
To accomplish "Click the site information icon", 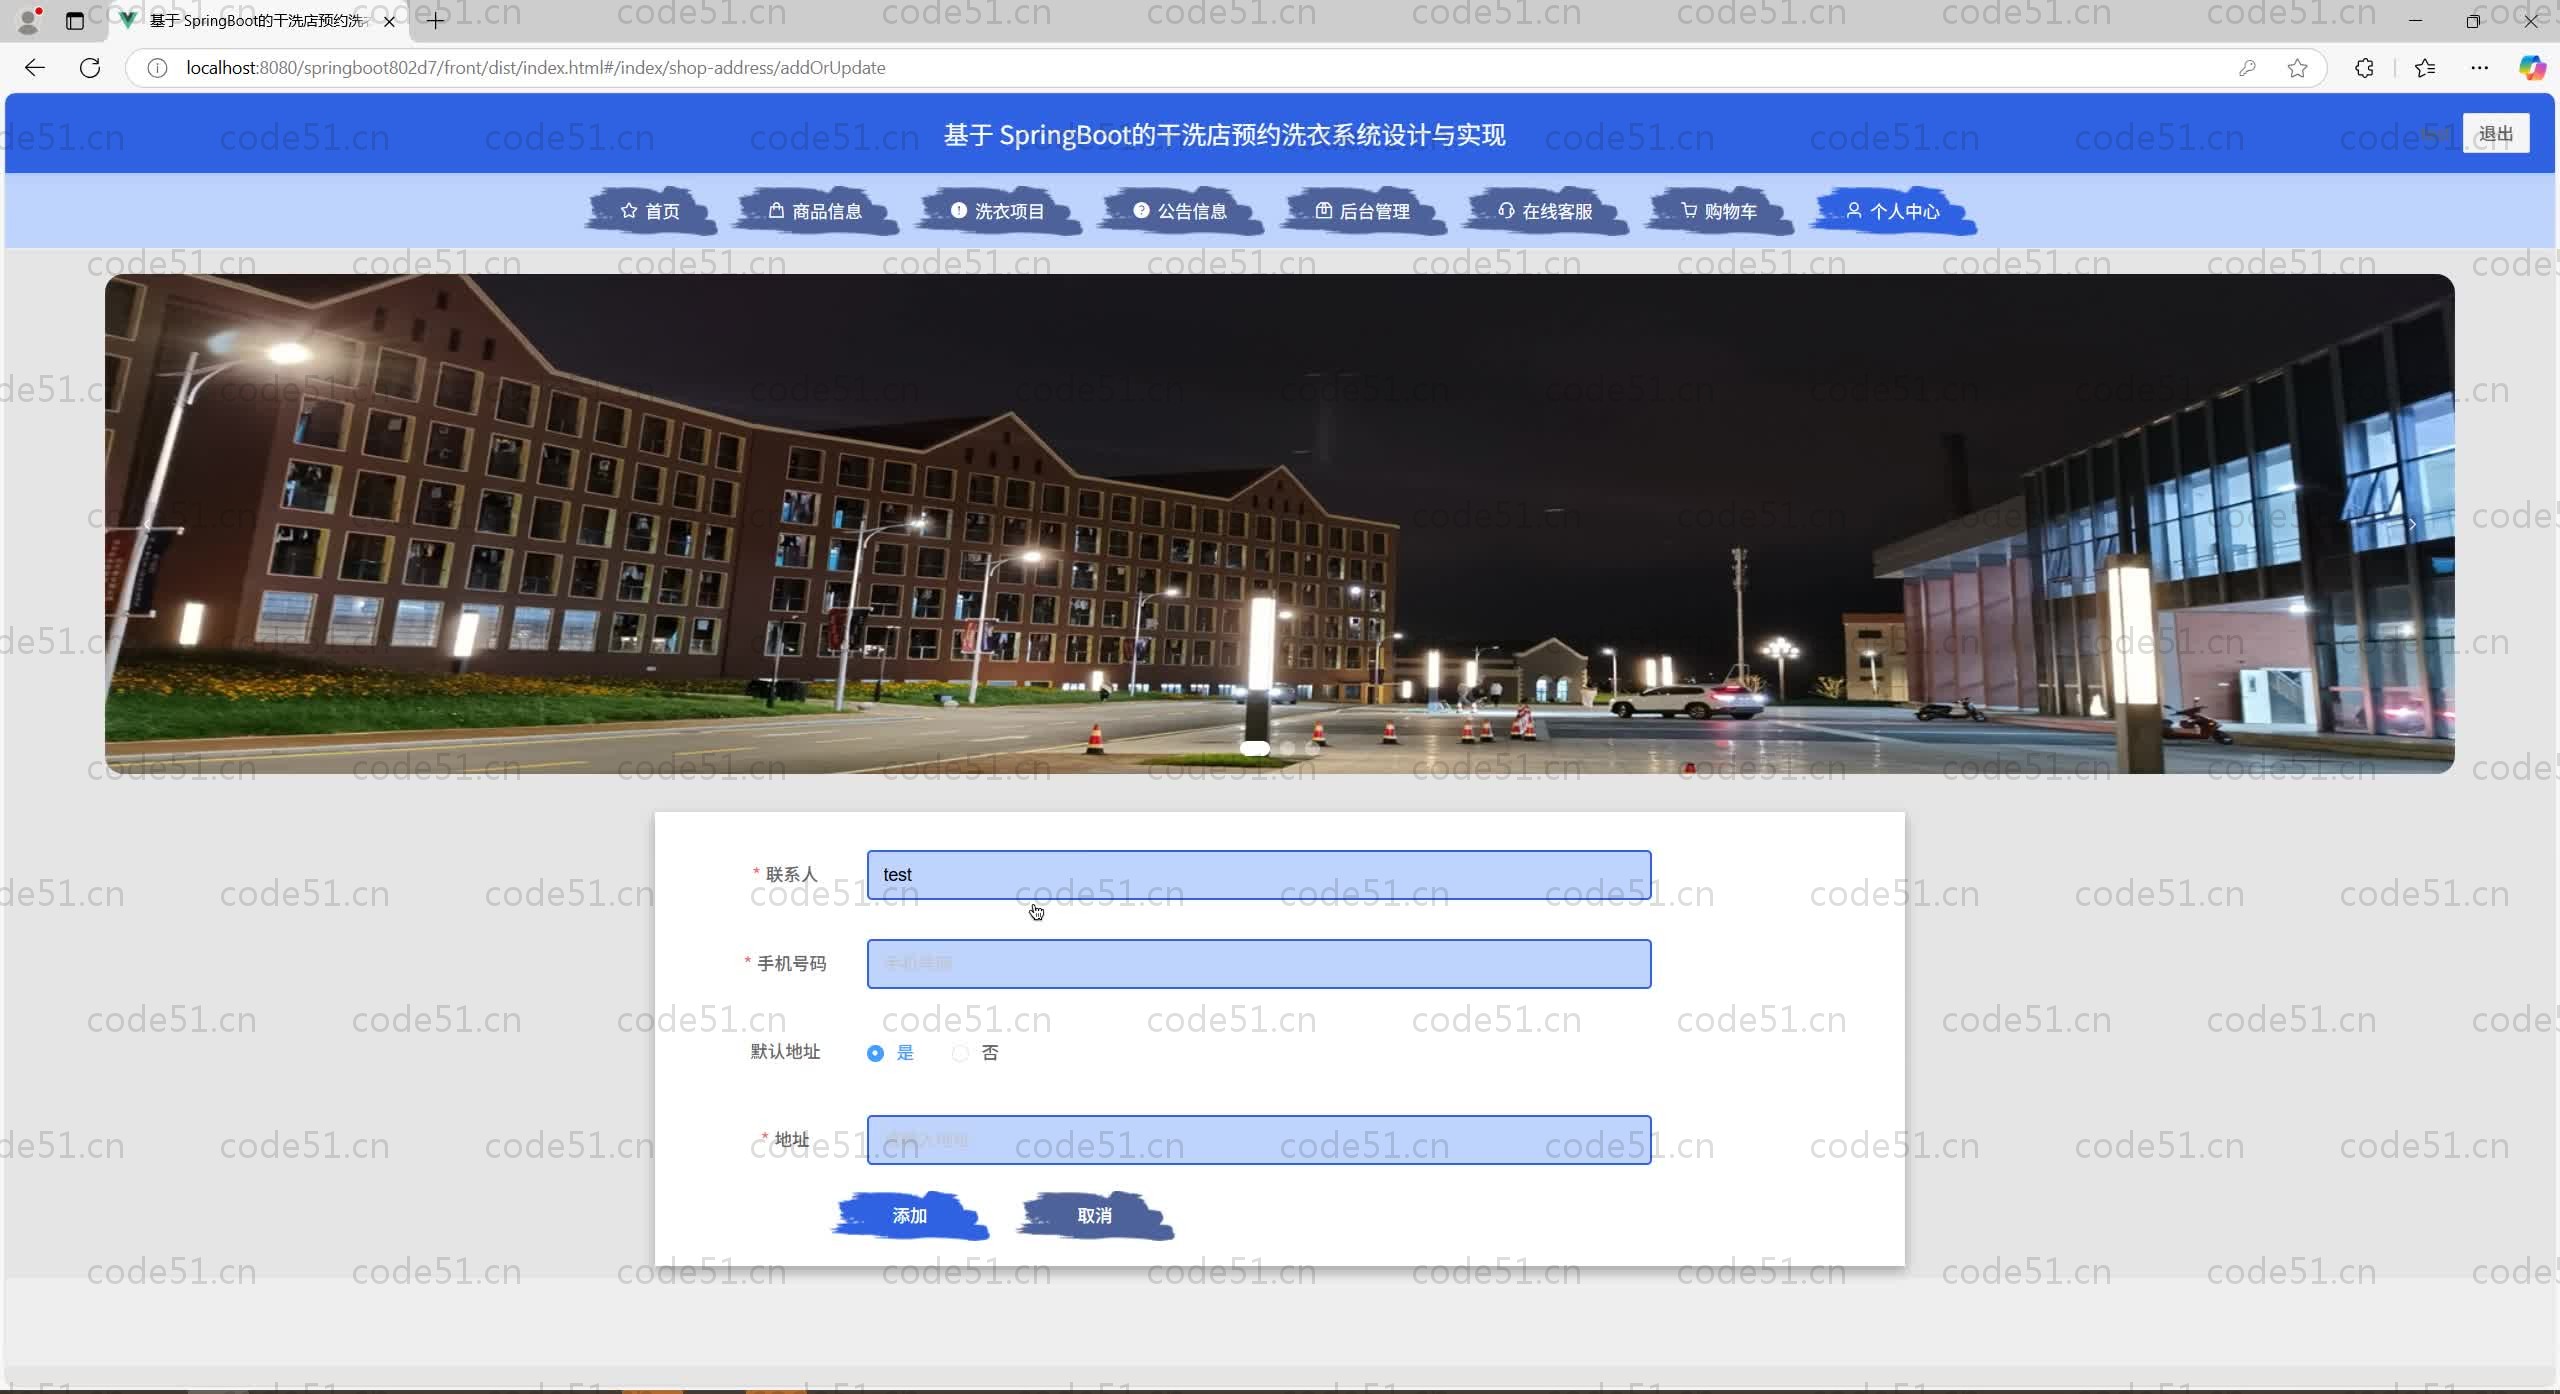I will (157, 68).
